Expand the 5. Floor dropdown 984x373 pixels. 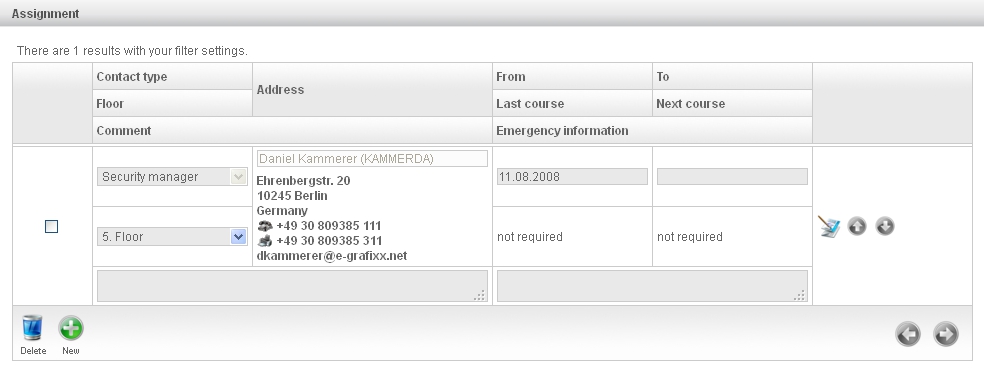coord(172,237)
